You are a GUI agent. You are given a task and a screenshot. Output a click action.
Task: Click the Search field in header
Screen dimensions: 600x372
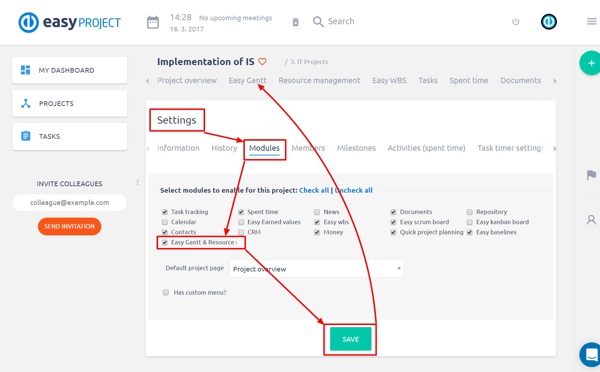[x=341, y=21]
